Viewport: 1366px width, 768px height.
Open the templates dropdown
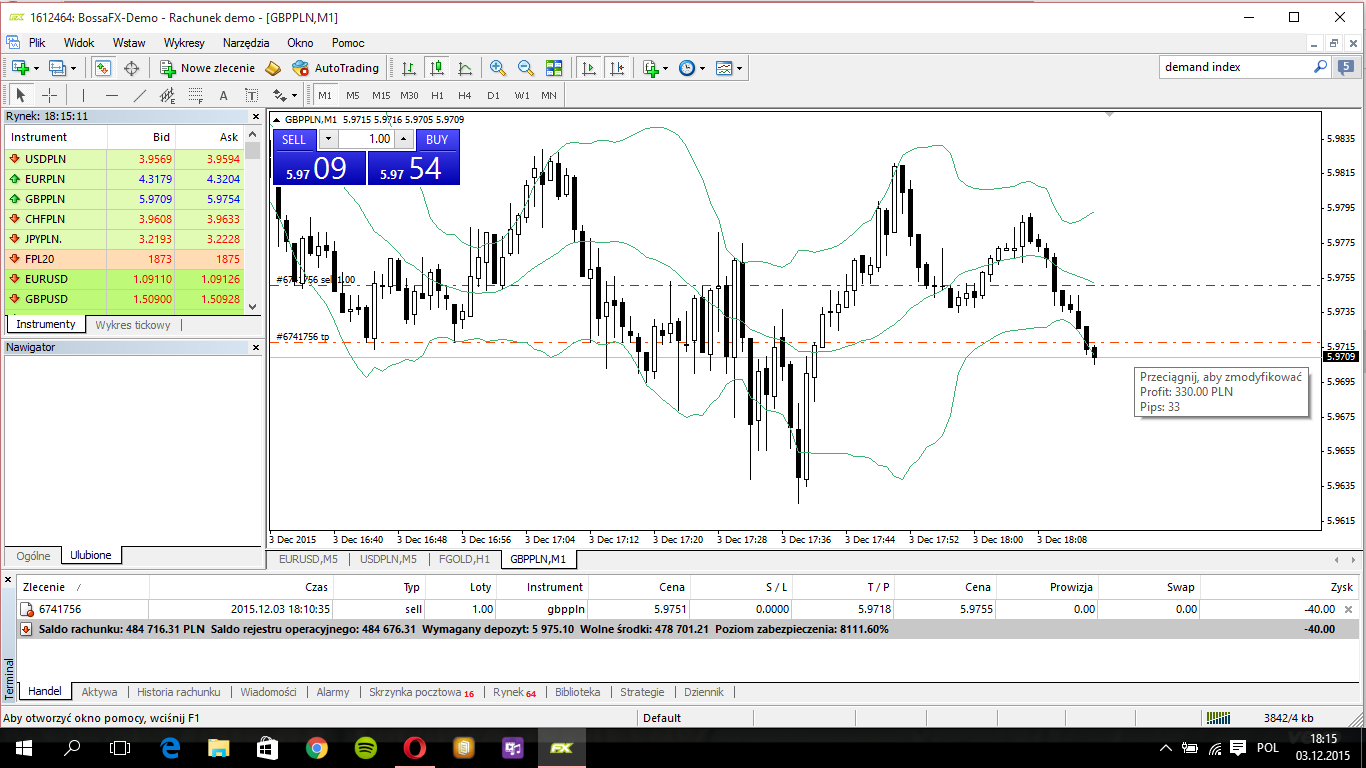729,68
